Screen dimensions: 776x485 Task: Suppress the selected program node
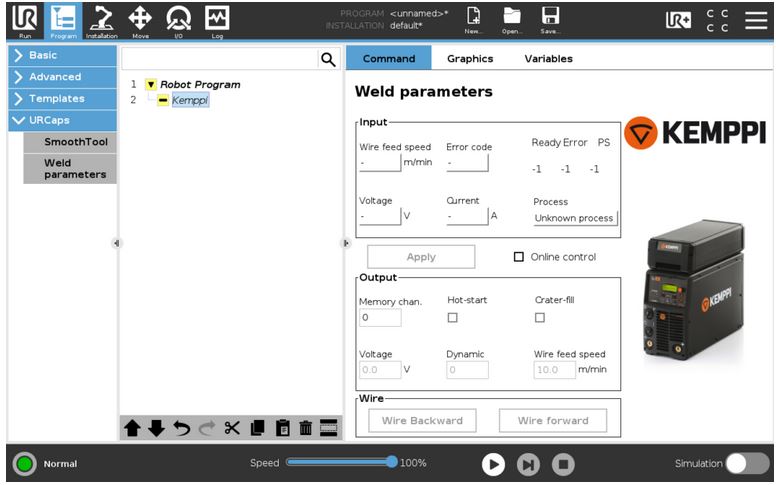click(x=329, y=428)
